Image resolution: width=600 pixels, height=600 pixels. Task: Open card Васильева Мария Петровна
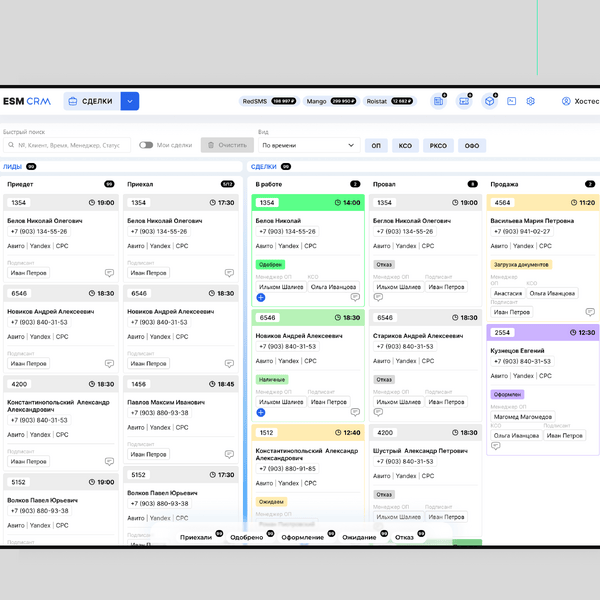pos(532,221)
